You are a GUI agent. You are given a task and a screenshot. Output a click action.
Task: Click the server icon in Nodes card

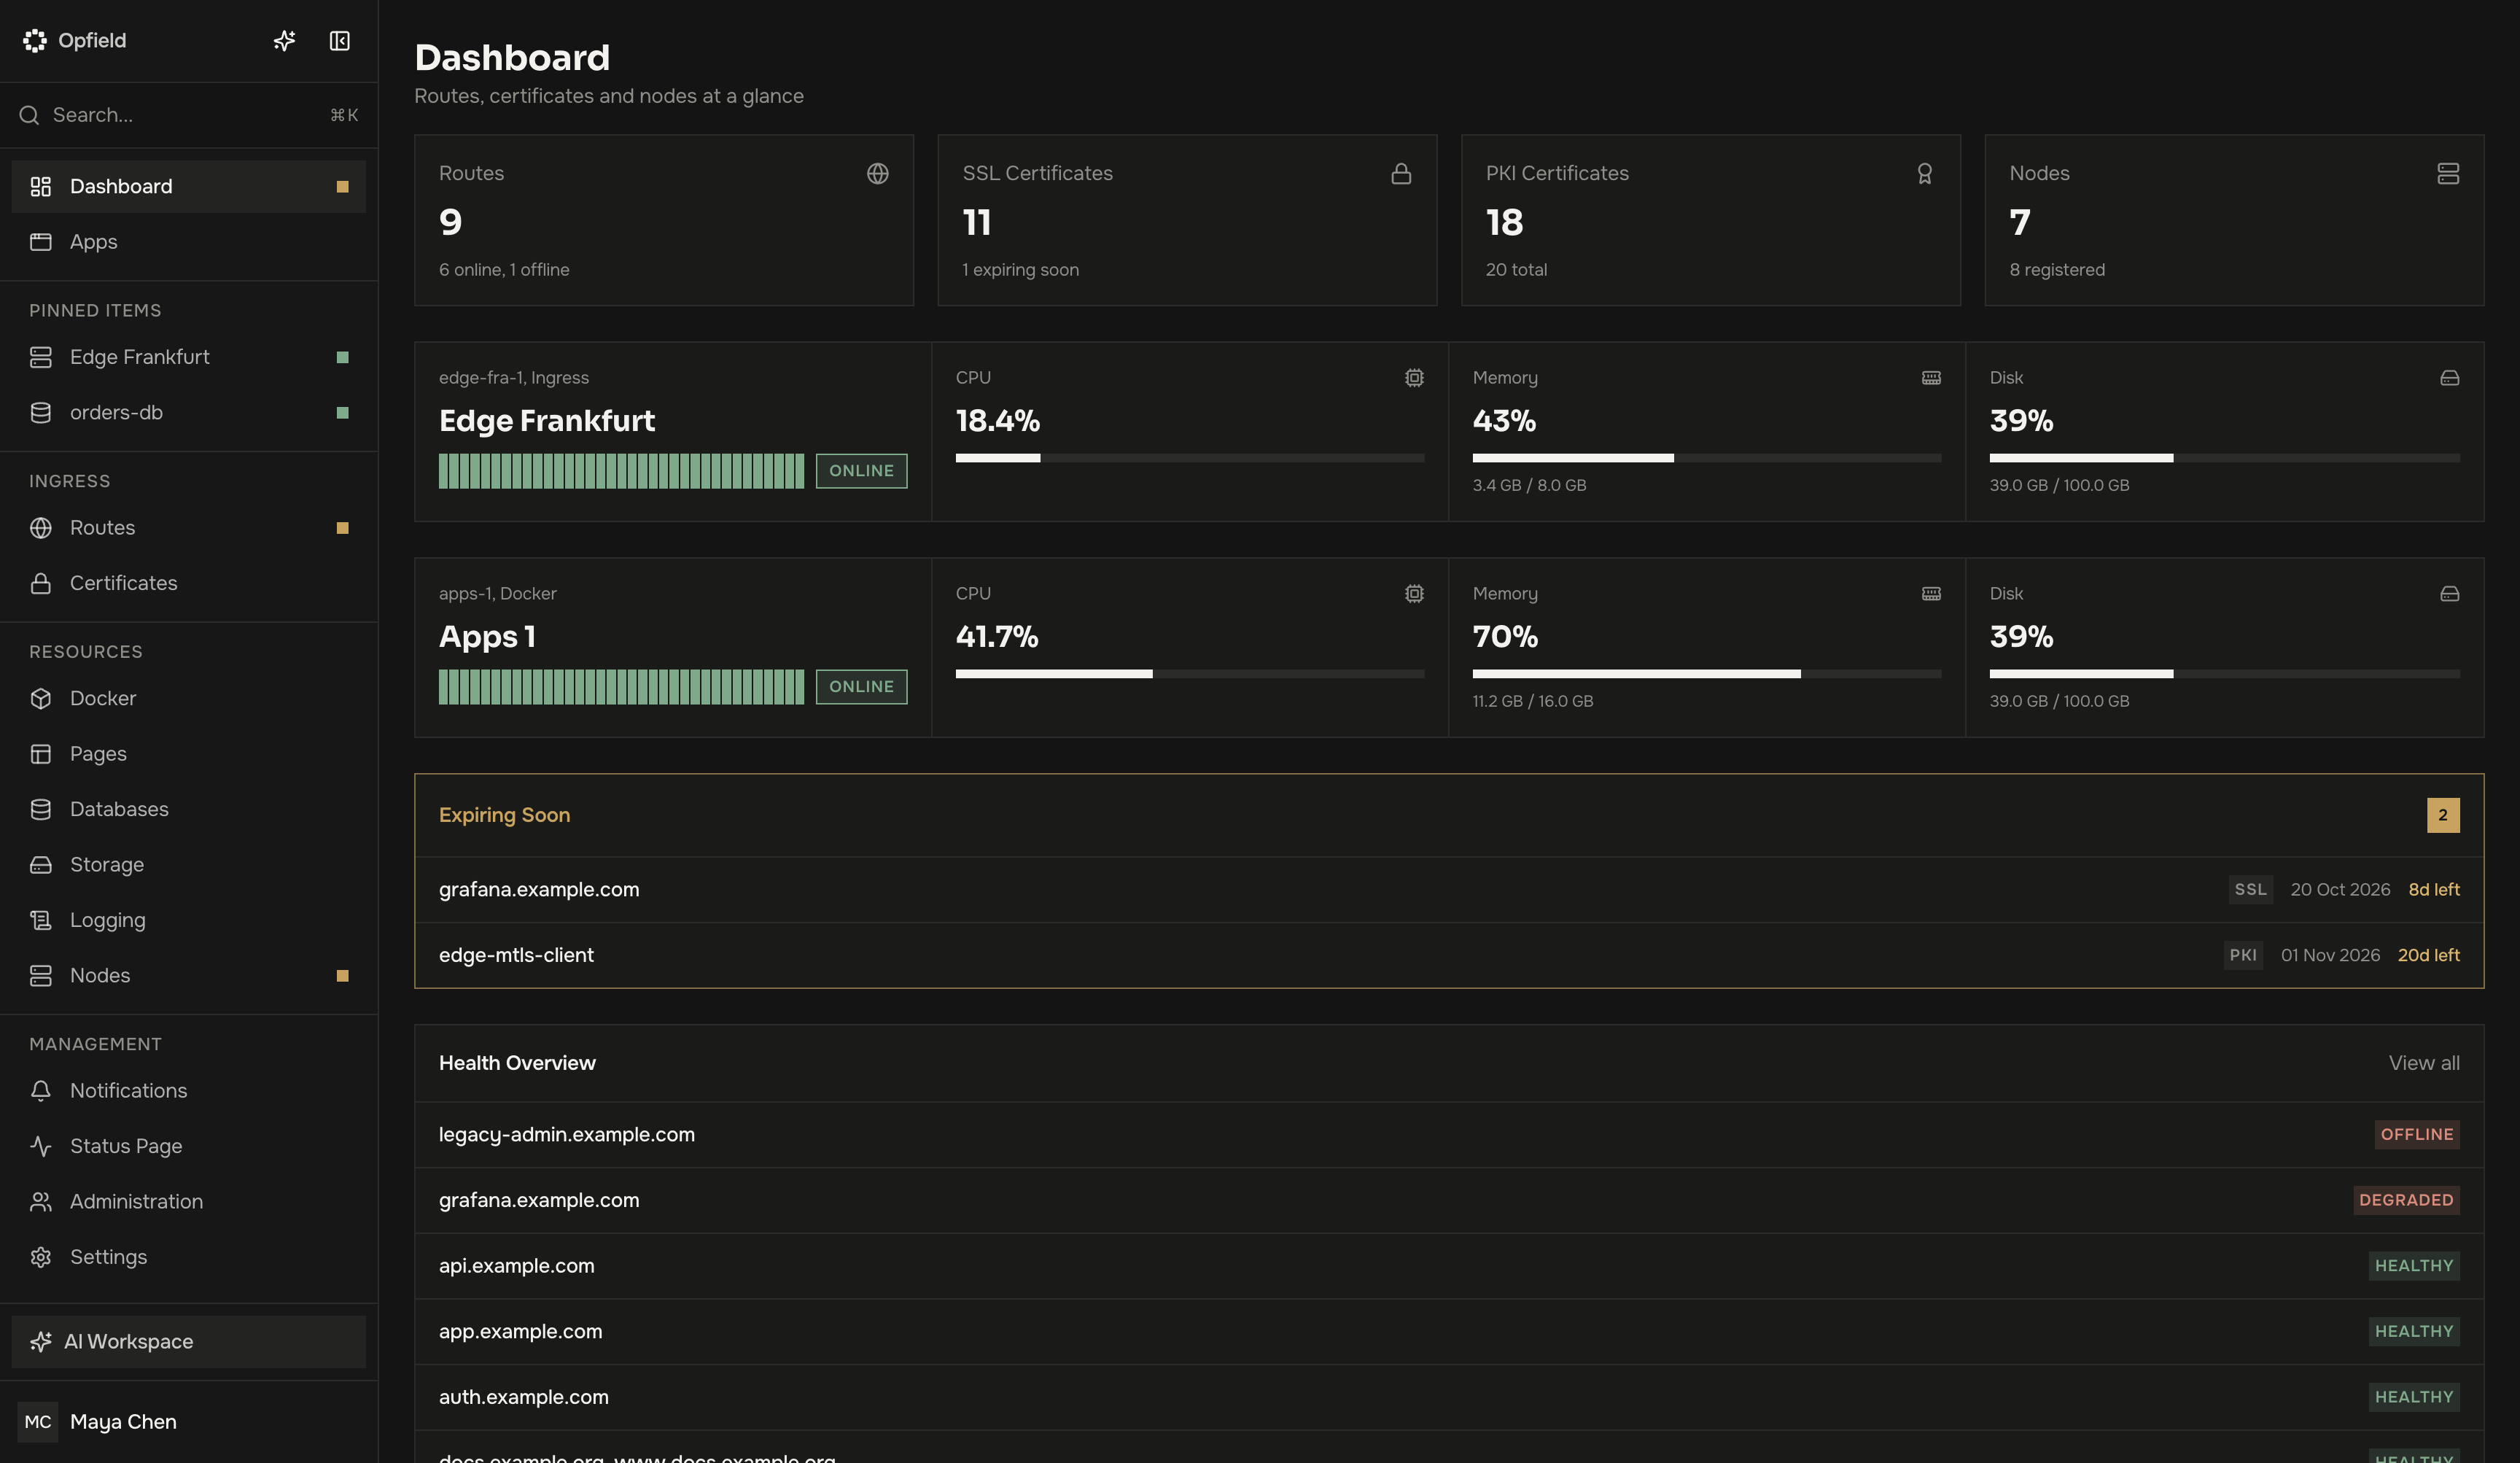coord(2448,173)
